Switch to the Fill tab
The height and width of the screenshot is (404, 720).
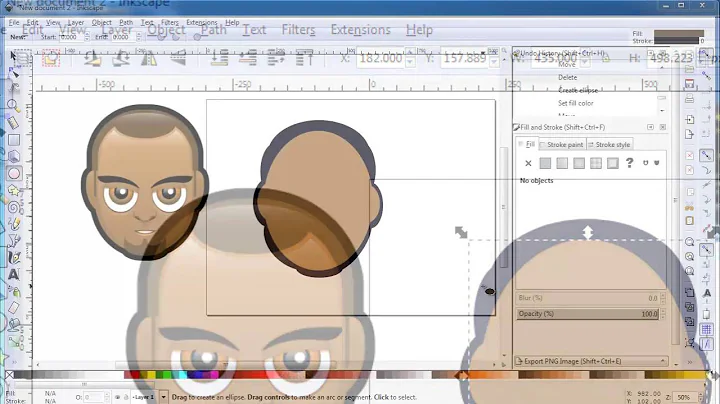pos(527,144)
